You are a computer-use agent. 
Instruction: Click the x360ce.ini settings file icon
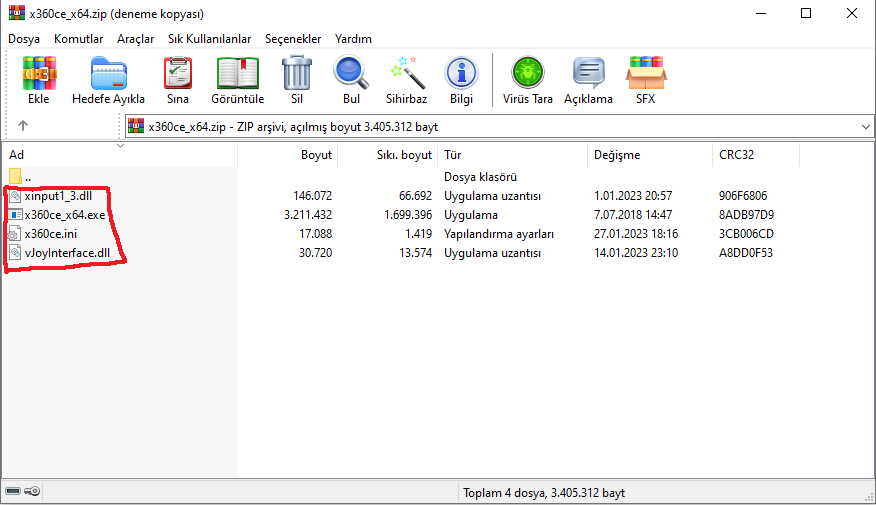pos(15,234)
